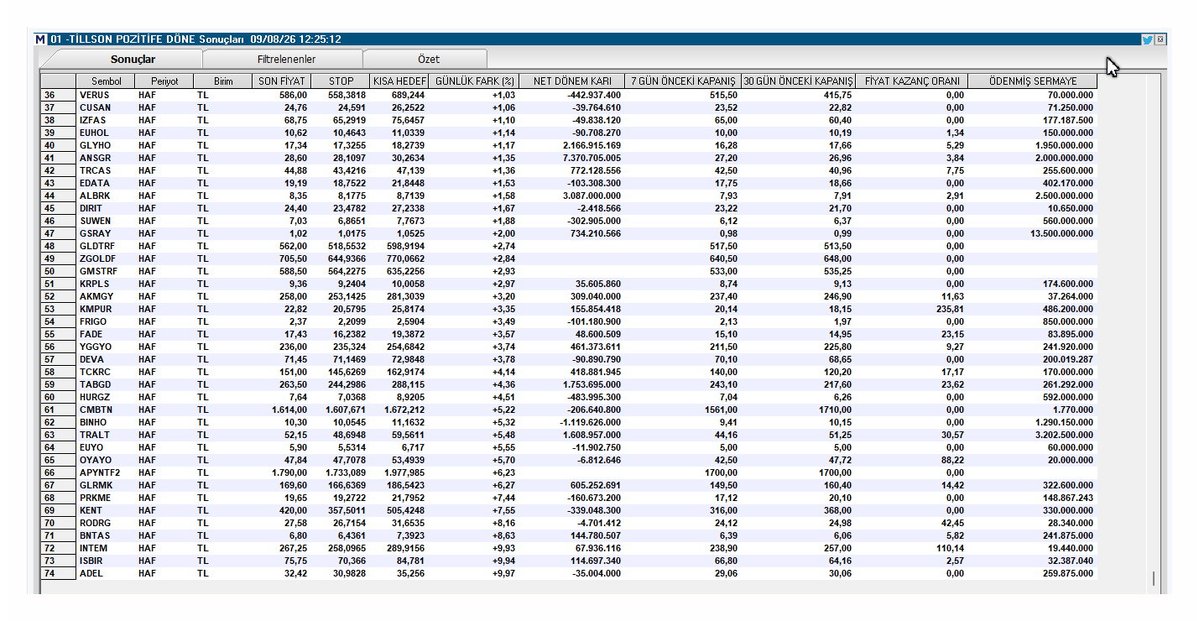The height and width of the screenshot is (621, 1199).
Task: Sort by the Sembol column header
Action: [x=106, y=81]
